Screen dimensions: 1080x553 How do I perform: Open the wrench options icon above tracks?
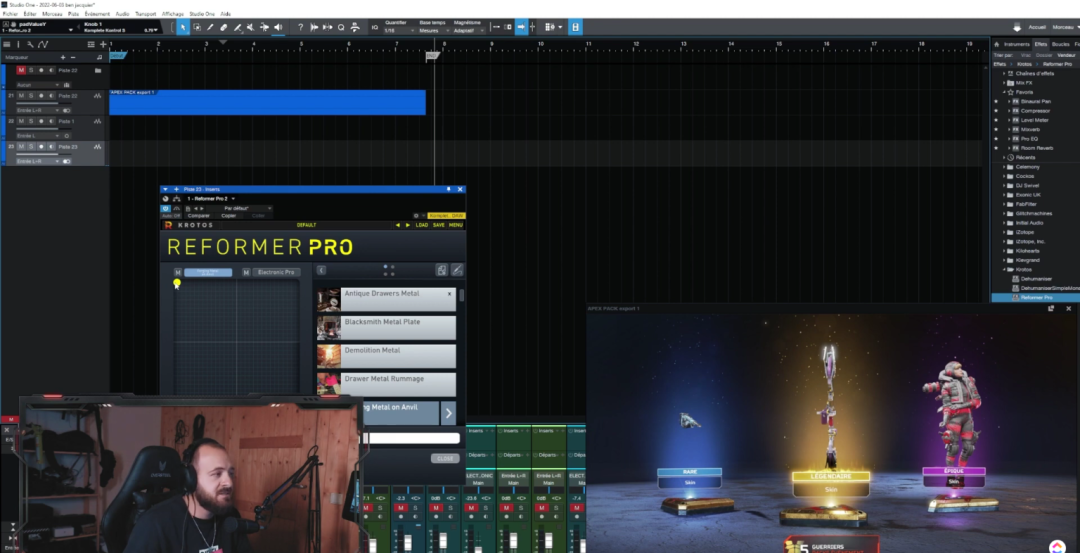pyautogui.click(x=30, y=44)
